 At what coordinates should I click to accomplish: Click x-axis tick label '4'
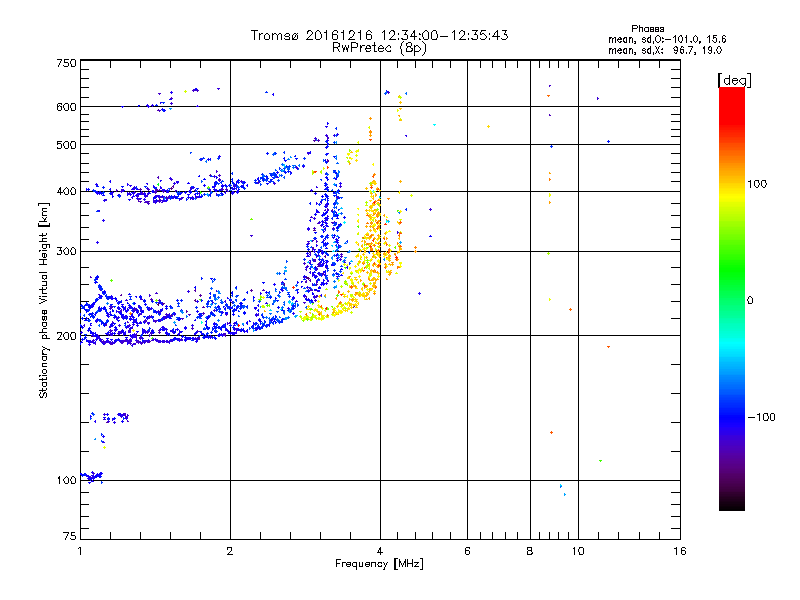click(380, 551)
